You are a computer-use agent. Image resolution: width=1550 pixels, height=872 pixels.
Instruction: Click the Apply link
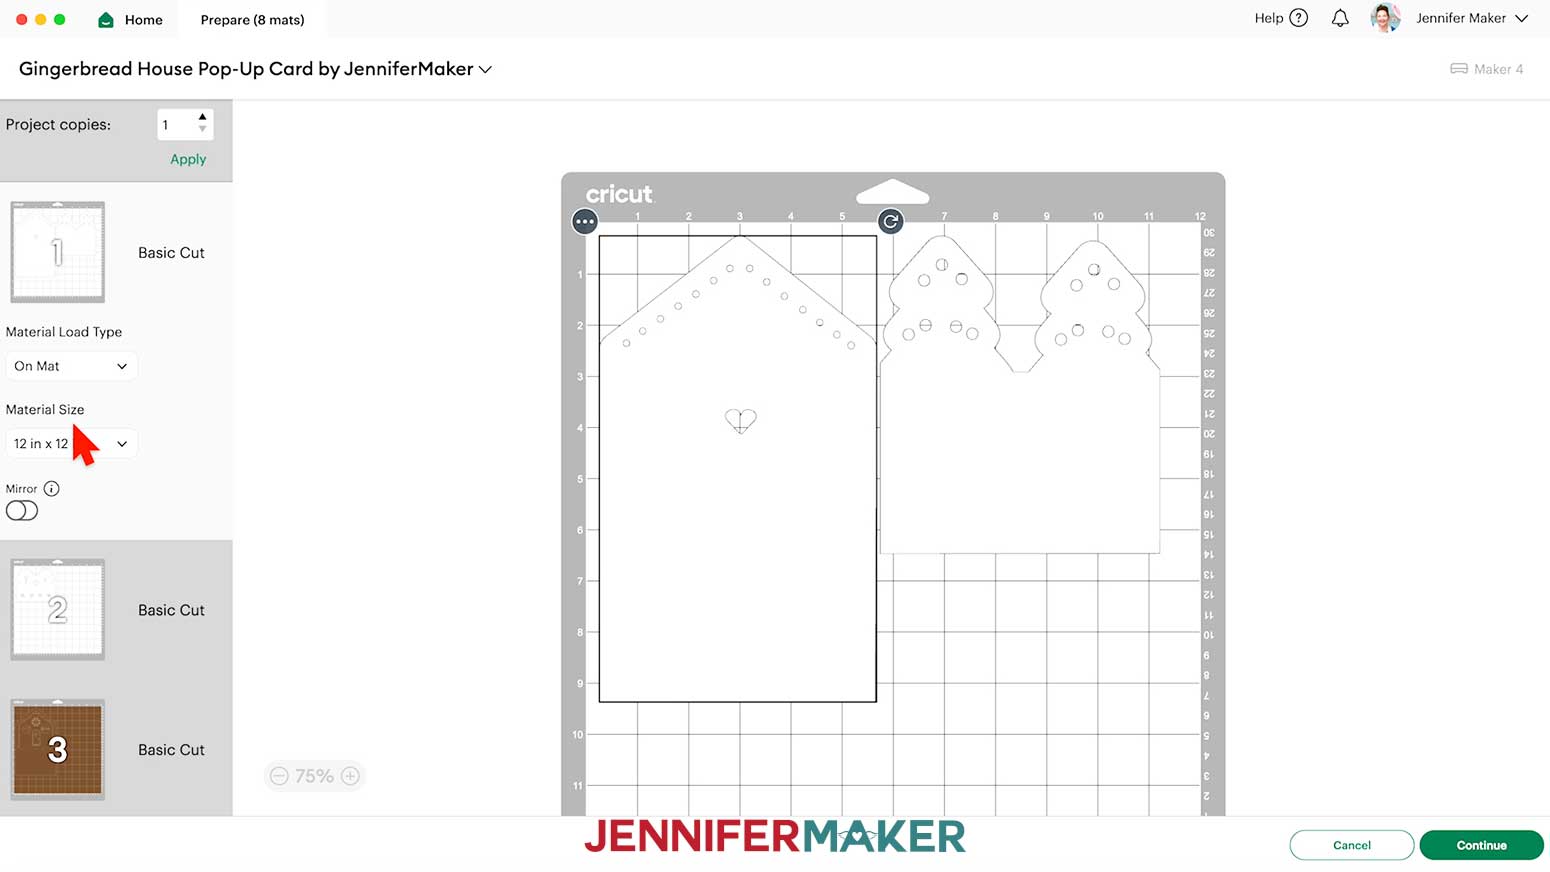coord(188,159)
